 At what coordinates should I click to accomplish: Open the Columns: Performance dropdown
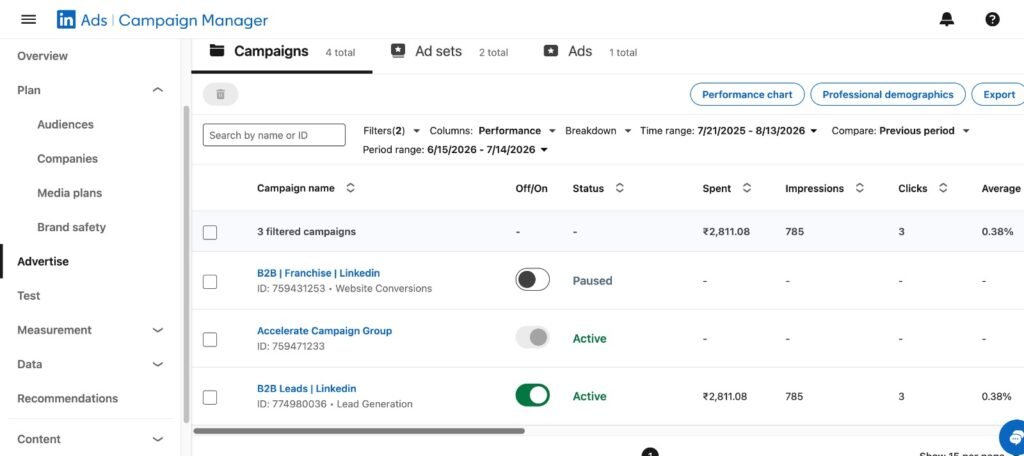pyautogui.click(x=492, y=131)
